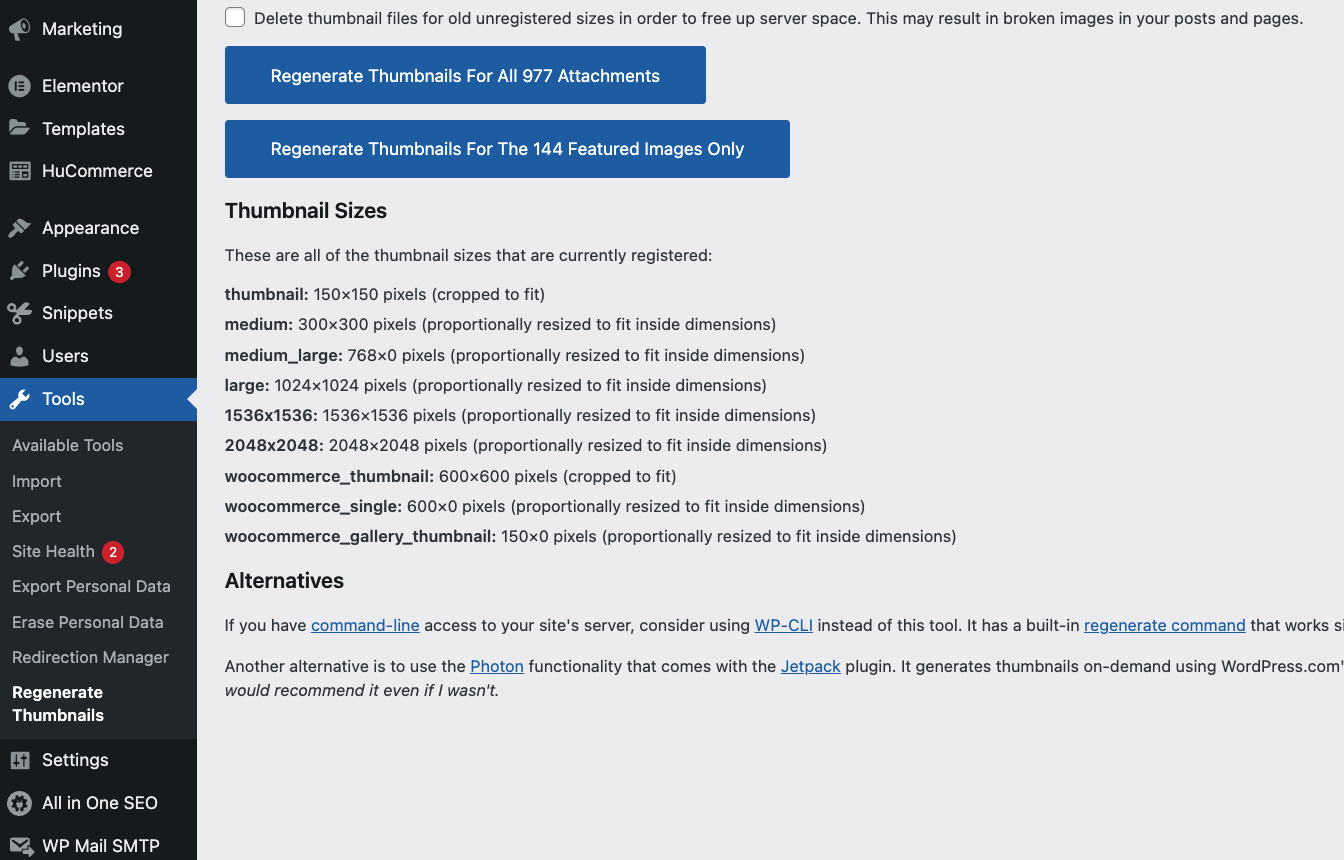This screenshot has width=1344, height=860.
Task: Click the Snippets scissors icon
Action: point(20,313)
